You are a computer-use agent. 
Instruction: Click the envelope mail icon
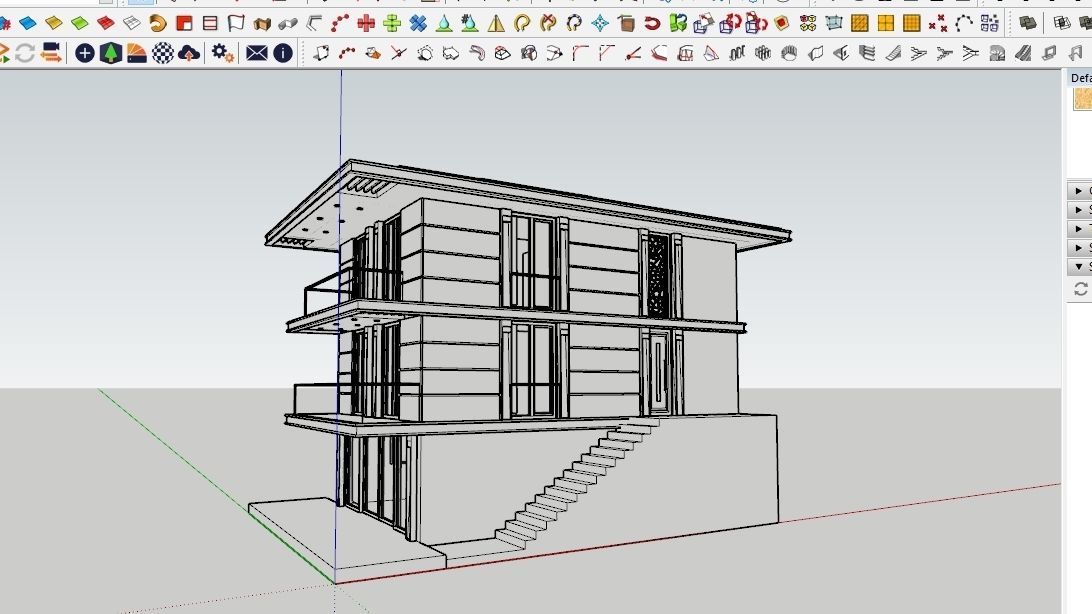click(256, 53)
